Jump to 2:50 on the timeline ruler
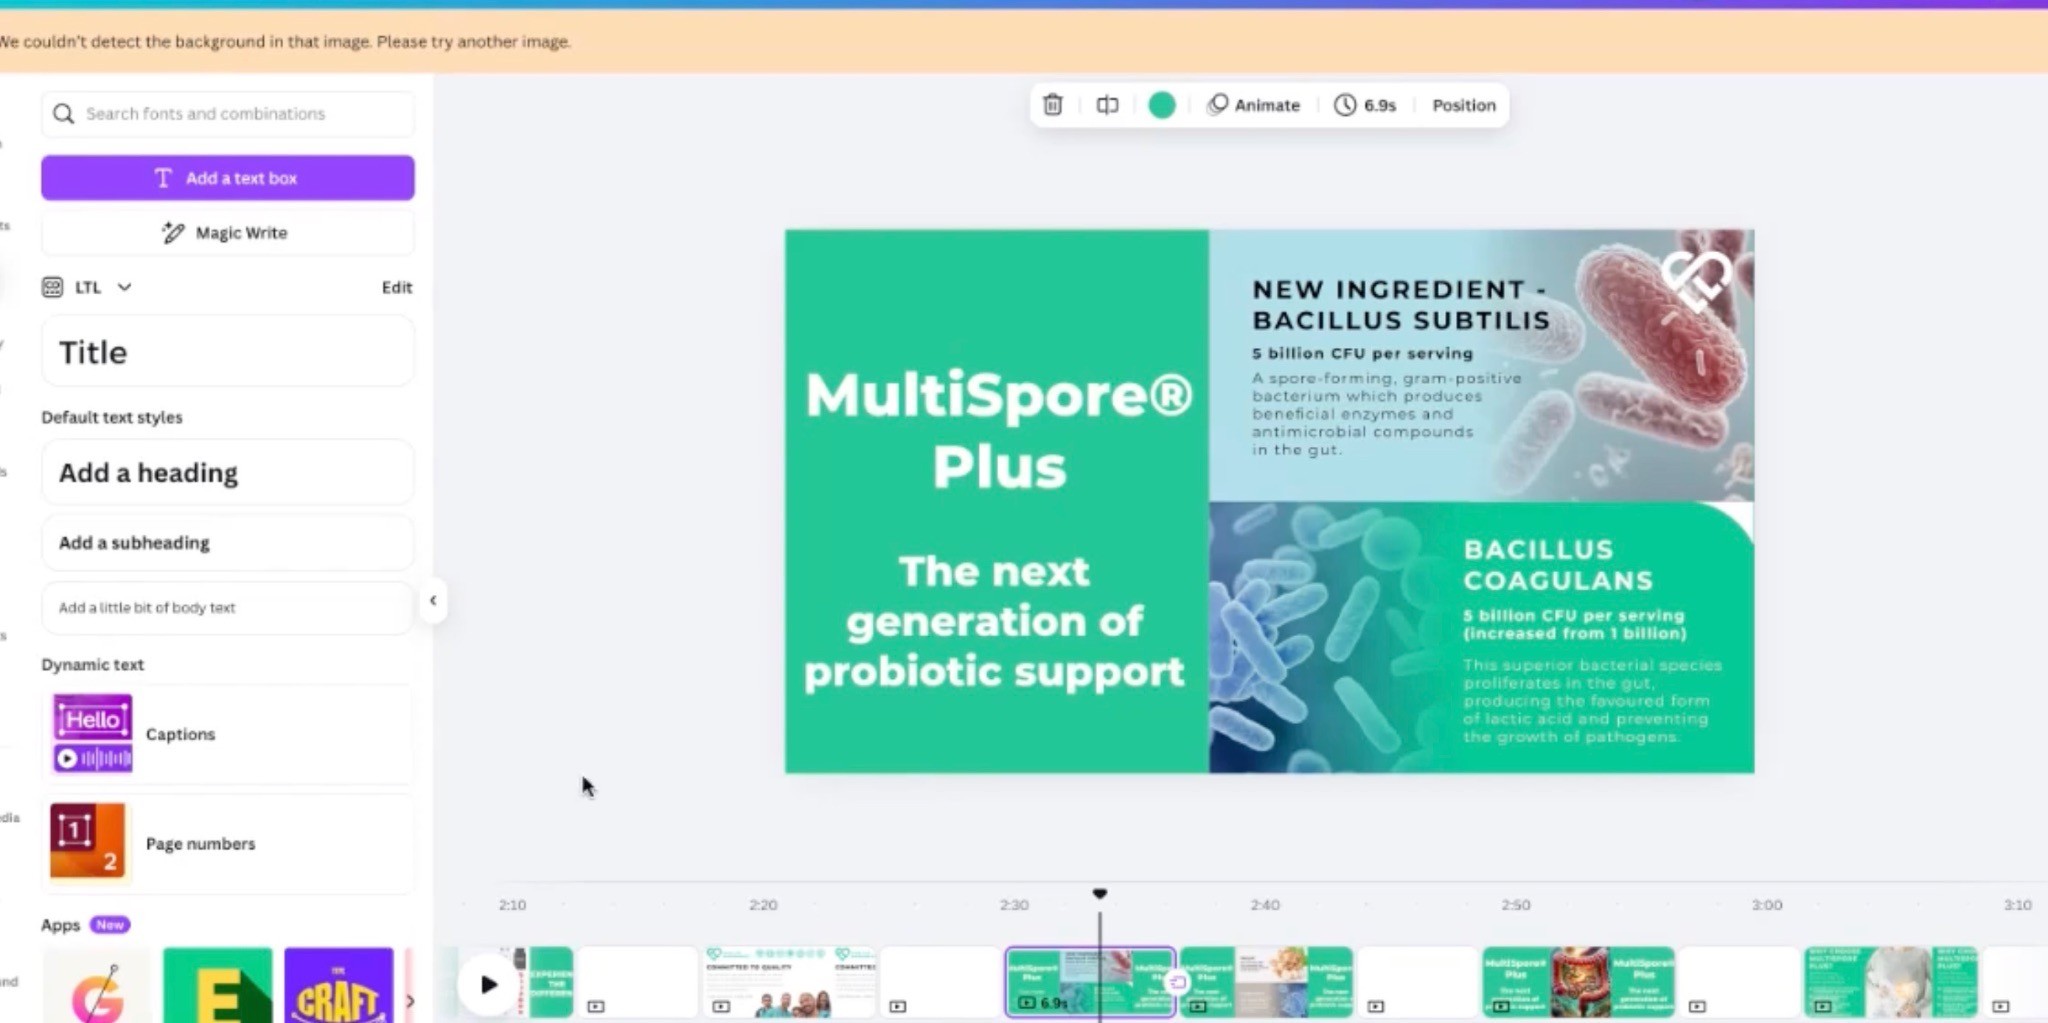Viewport: 2048px width, 1023px height. click(x=1516, y=905)
